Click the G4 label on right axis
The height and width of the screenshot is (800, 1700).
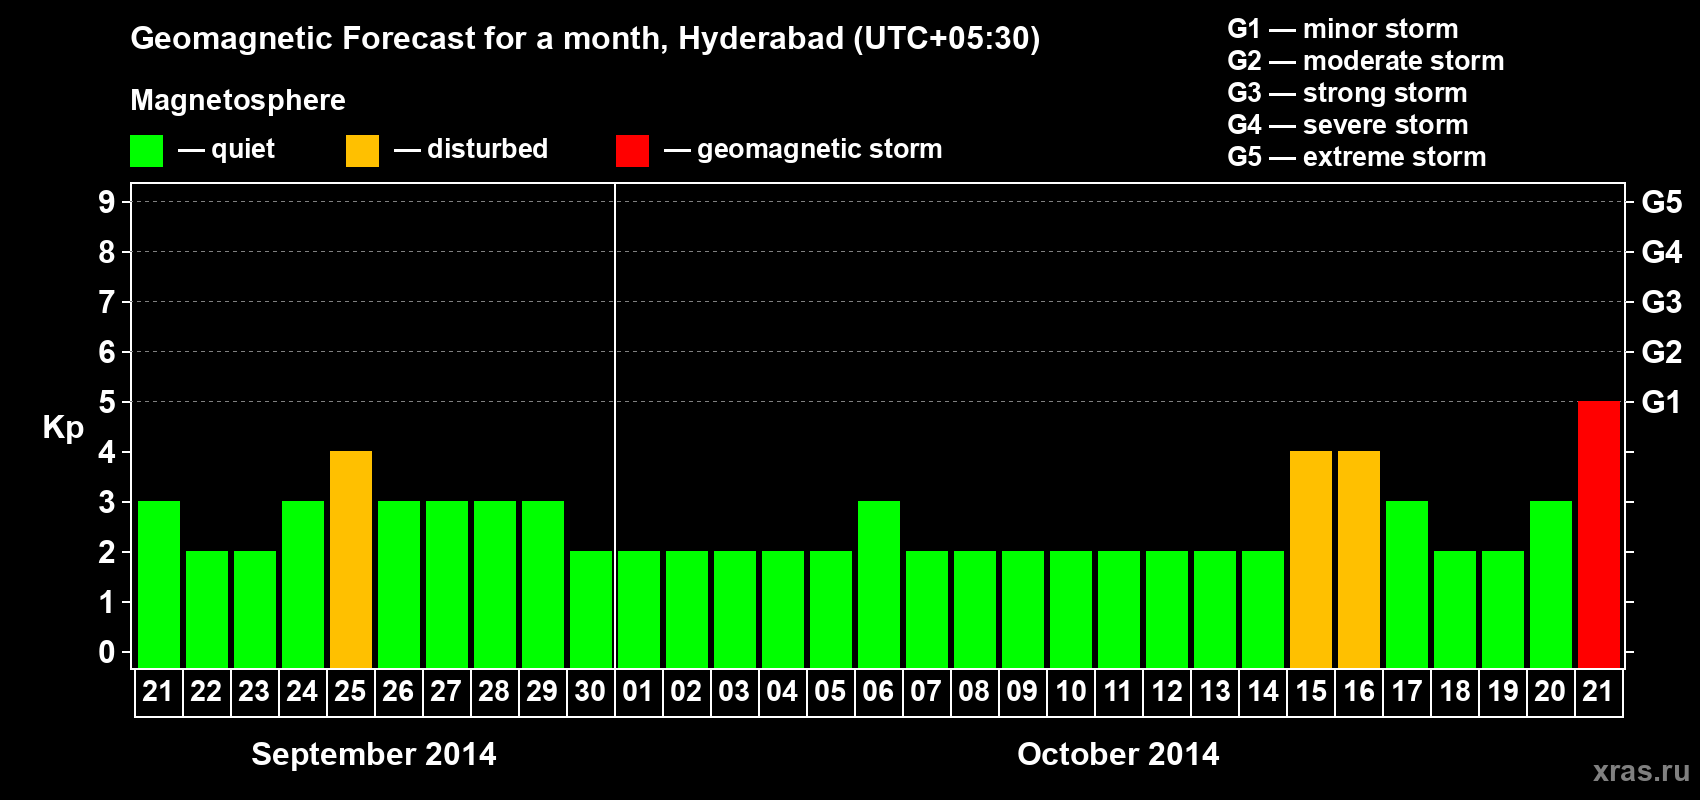[x=1661, y=252]
